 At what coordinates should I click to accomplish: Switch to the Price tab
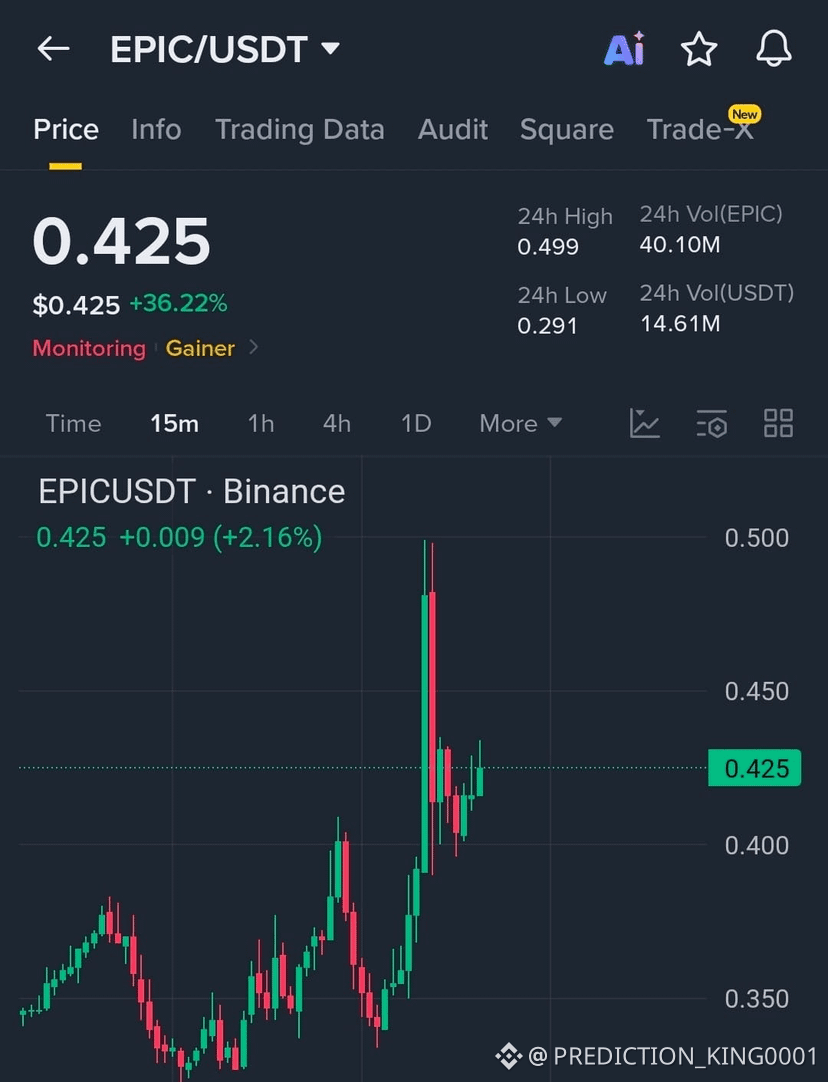point(66,130)
